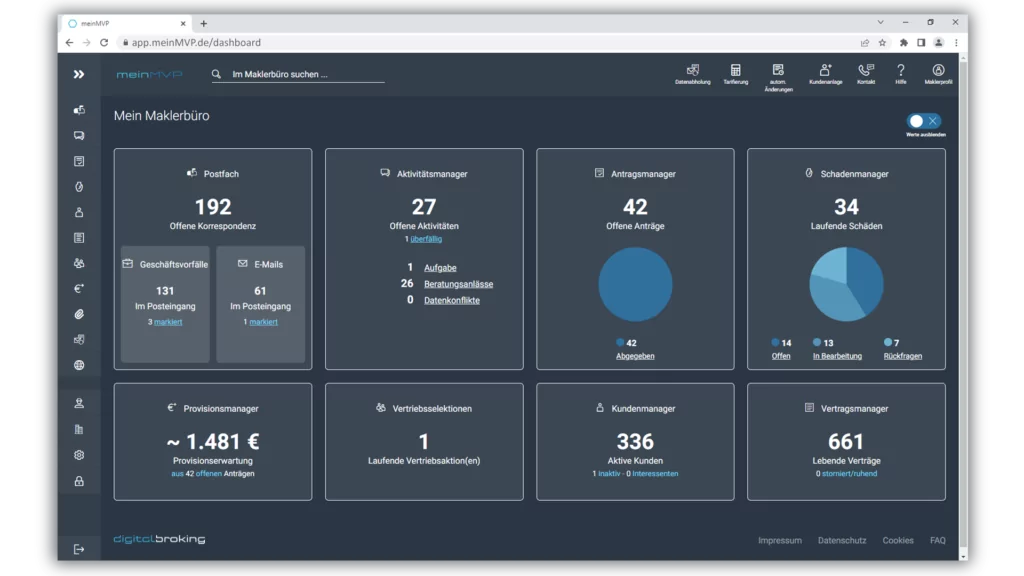This screenshot has height=576, width=1024.
Task: Click 'markiert' link under Geschäftsvorfälle
Action: pos(168,322)
